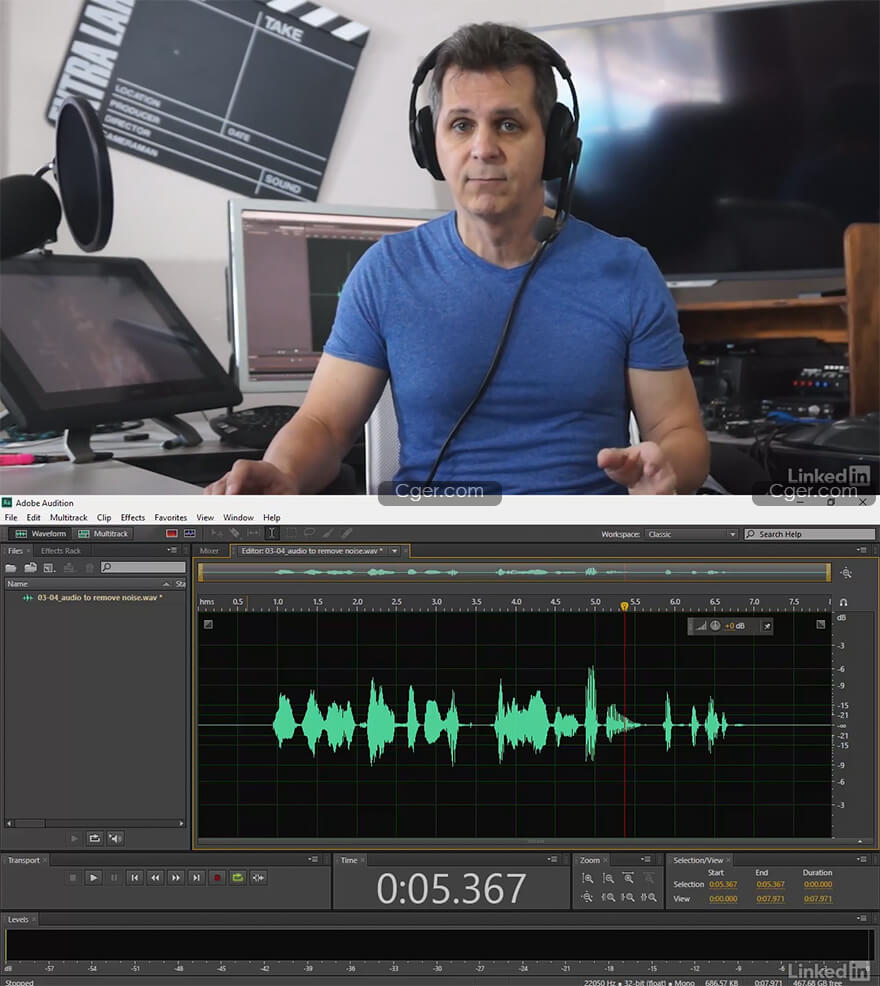Open the Favorites menu
Image resolution: width=880 pixels, height=986 pixels.
coord(170,518)
